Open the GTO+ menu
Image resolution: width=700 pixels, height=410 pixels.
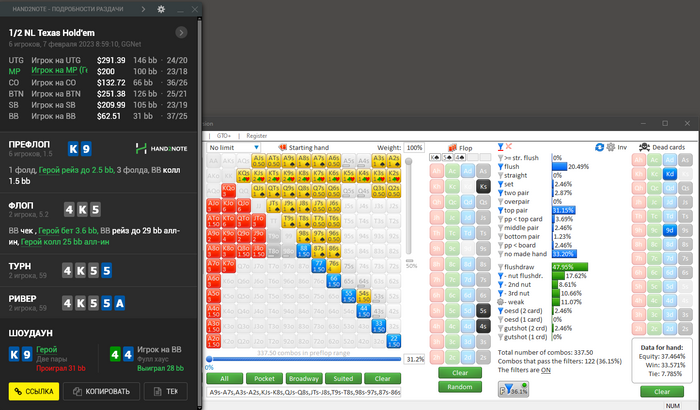click(224, 136)
